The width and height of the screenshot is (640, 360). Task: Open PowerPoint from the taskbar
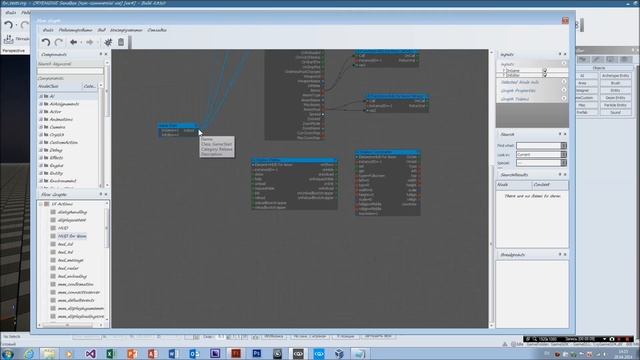click(132, 353)
